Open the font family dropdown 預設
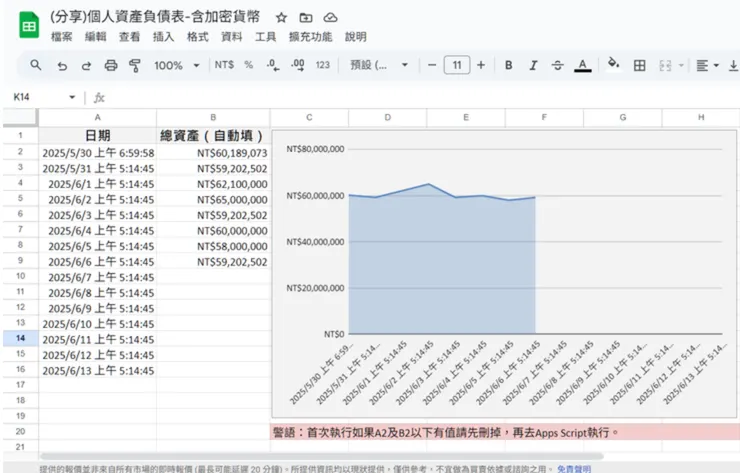The height and width of the screenshot is (473, 740). pyautogui.click(x=379, y=65)
